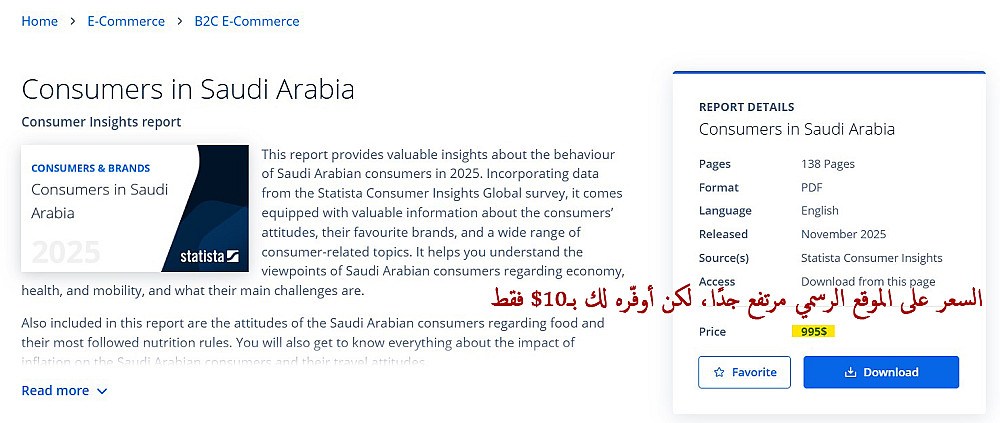
Task: Click the Home breadcrumb link
Action: tap(40, 21)
